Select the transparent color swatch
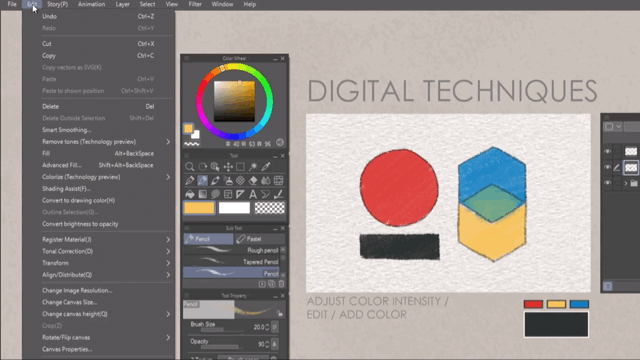 tap(269, 208)
